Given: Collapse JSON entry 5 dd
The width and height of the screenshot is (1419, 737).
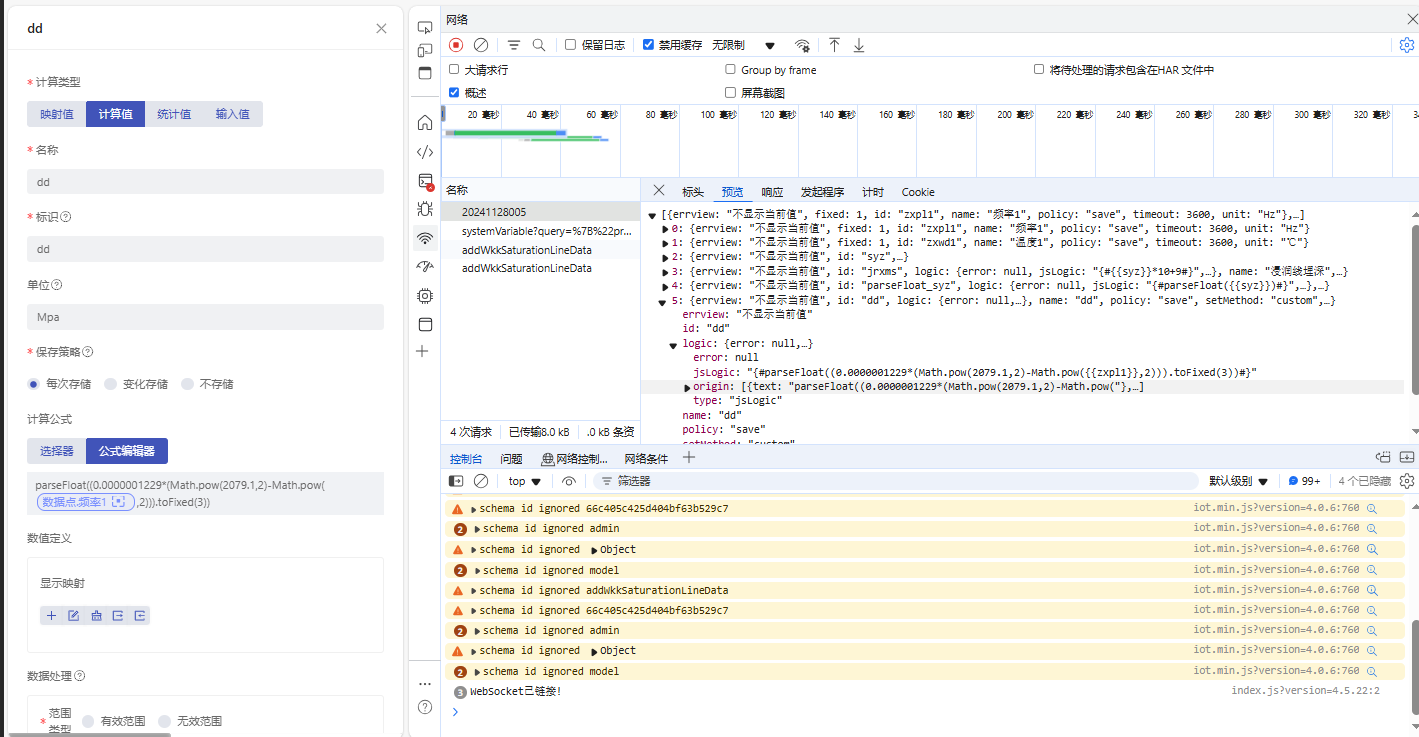Looking at the screenshot, I should click(x=663, y=300).
